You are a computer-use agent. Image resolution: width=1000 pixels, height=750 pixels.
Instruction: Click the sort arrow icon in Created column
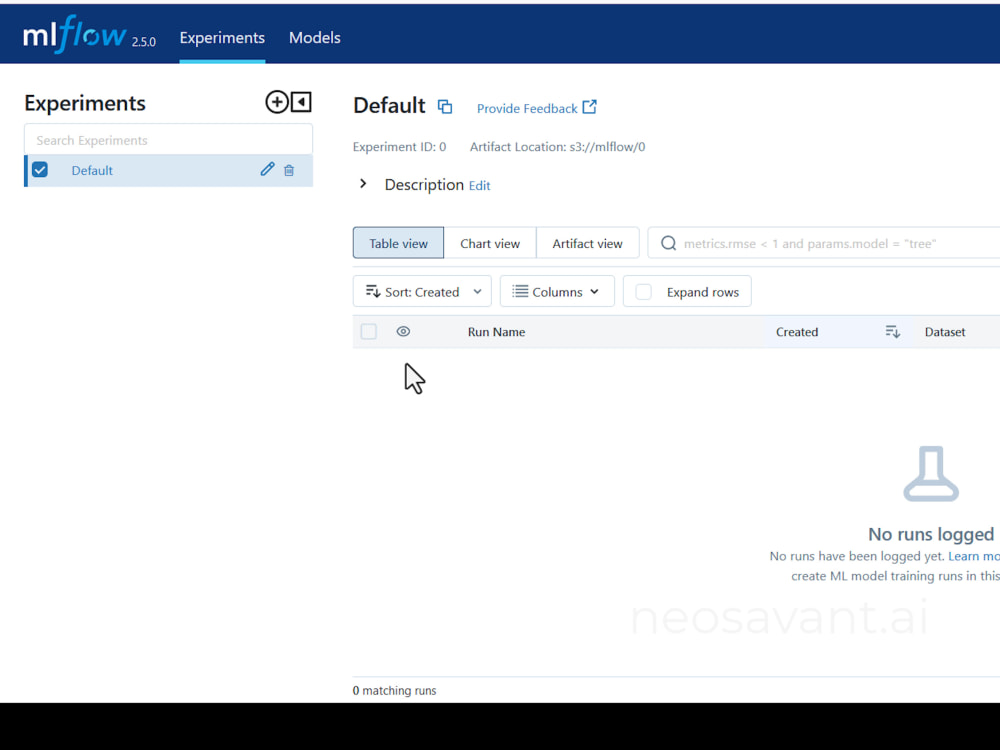coord(892,332)
